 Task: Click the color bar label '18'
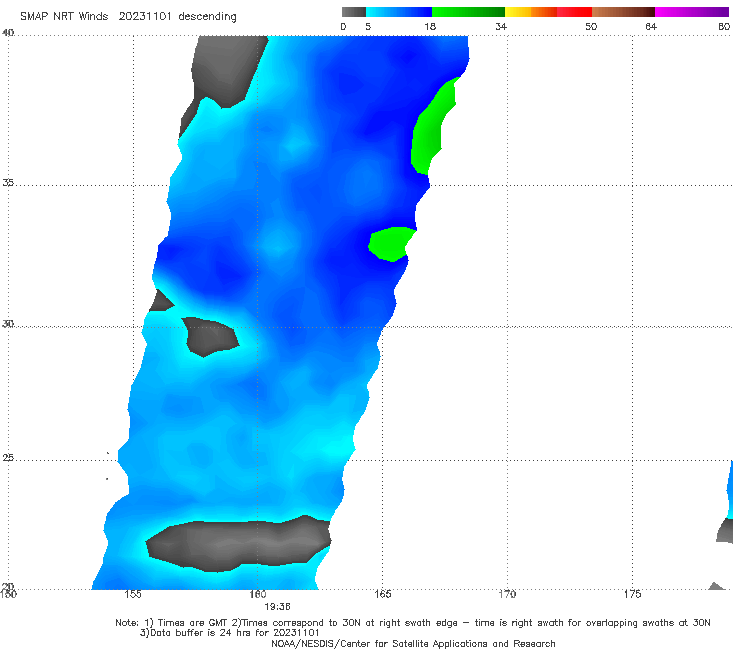coord(430,26)
